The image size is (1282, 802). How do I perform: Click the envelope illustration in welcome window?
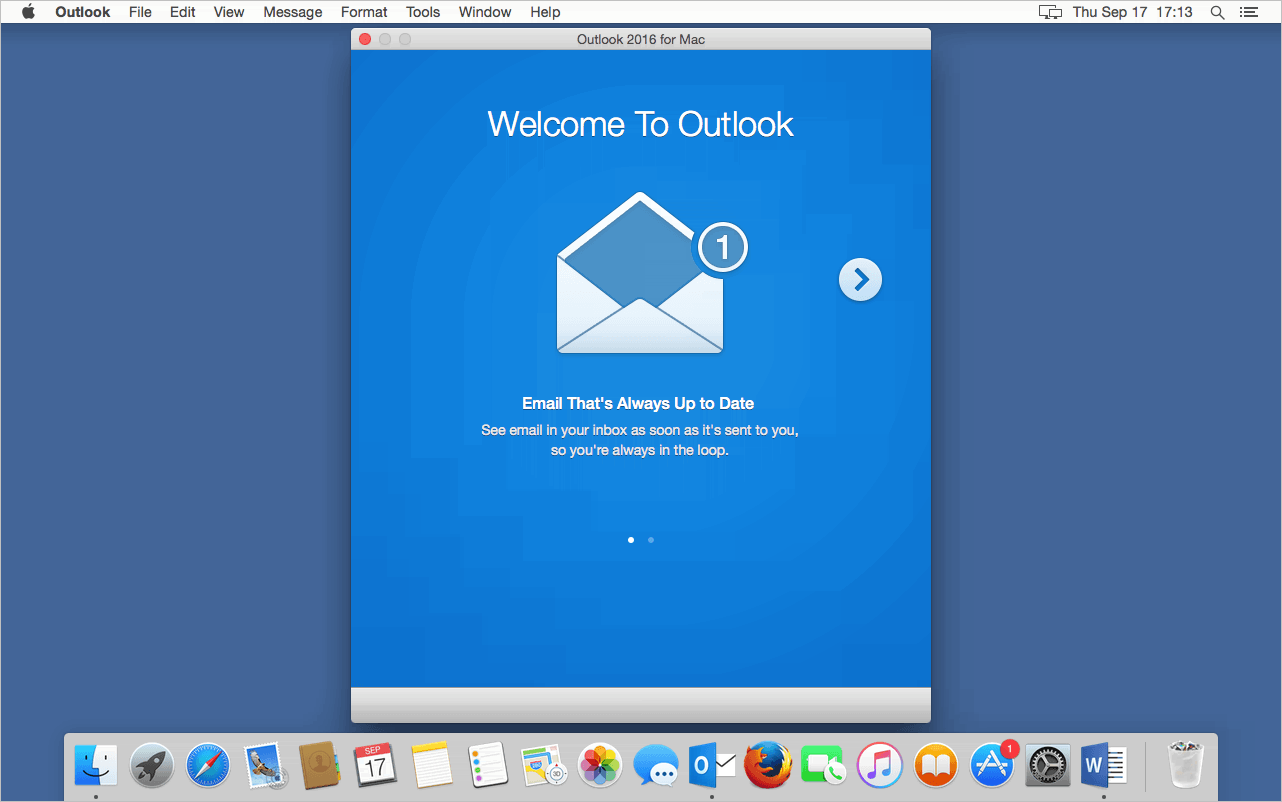[x=640, y=272]
